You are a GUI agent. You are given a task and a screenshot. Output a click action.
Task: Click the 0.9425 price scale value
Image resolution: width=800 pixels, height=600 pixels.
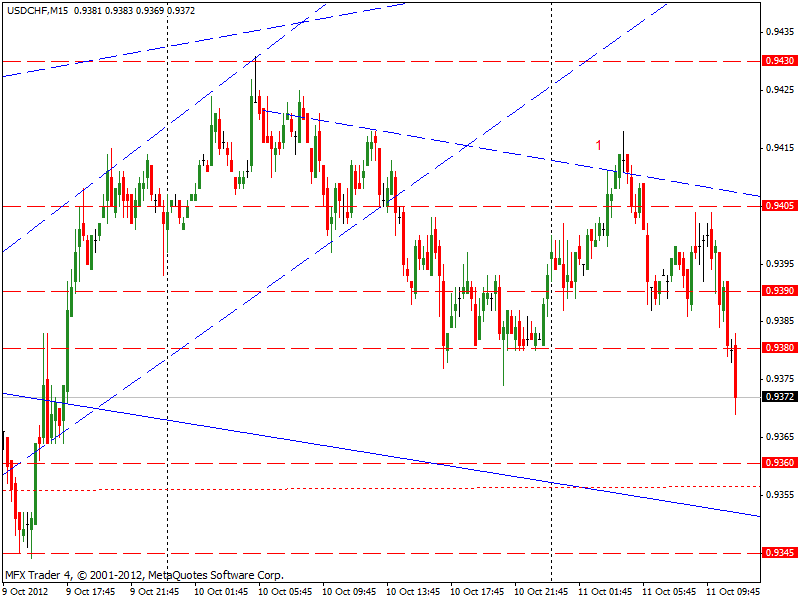(x=780, y=90)
